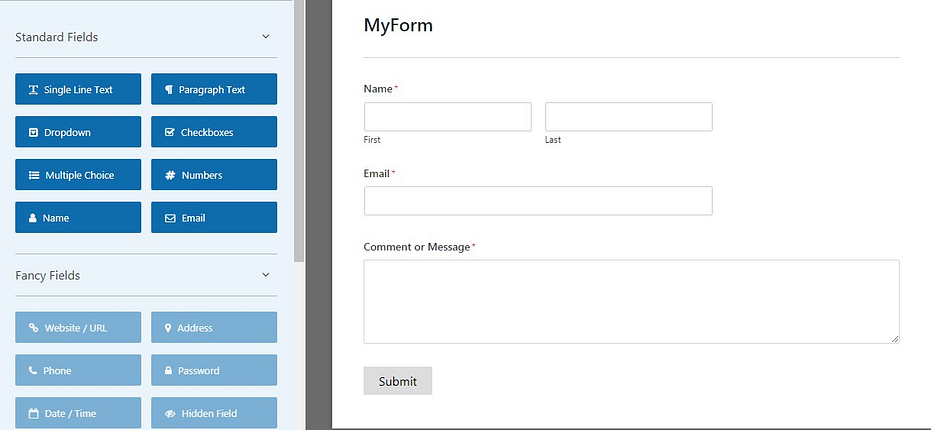Image resolution: width=931 pixels, height=430 pixels.
Task: Add the Checkboxes field
Action: pos(214,132)
